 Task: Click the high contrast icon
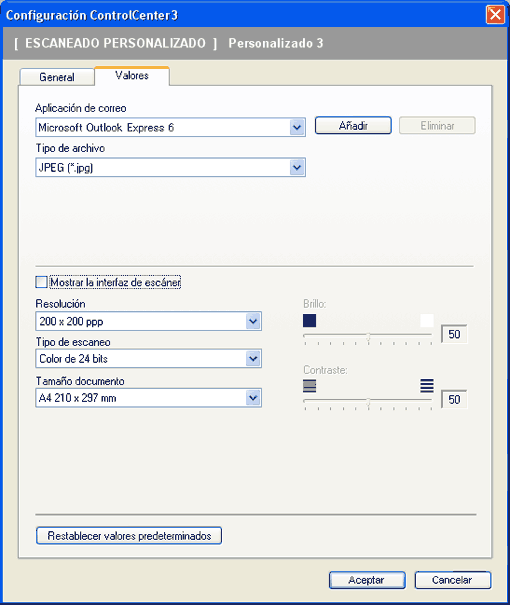pos(427,386)
